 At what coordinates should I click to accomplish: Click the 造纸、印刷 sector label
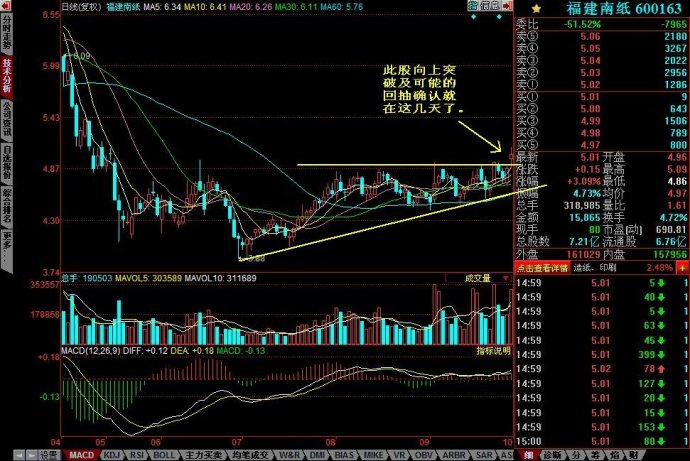[595, 267]
